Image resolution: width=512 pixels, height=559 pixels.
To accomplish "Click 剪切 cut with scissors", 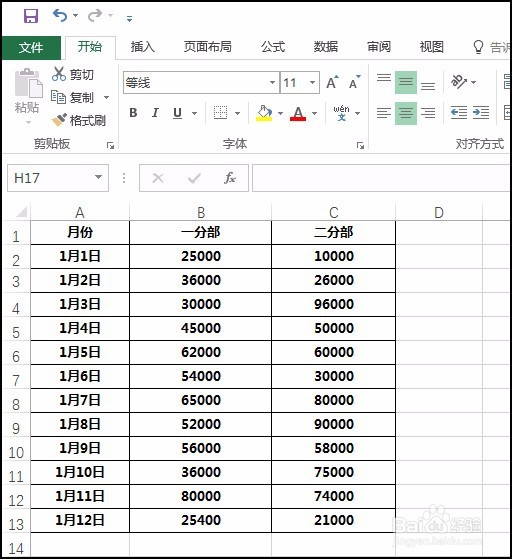I will click(x=73, y=75).
